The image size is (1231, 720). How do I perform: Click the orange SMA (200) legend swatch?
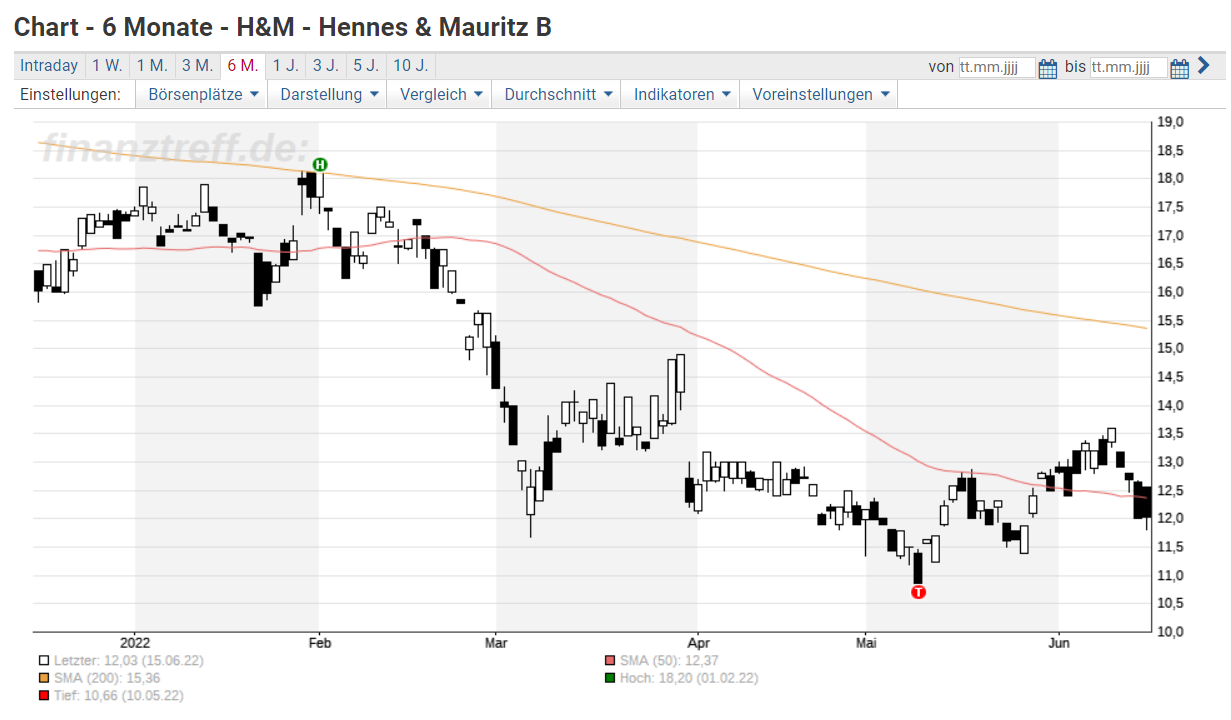(44, 678)
